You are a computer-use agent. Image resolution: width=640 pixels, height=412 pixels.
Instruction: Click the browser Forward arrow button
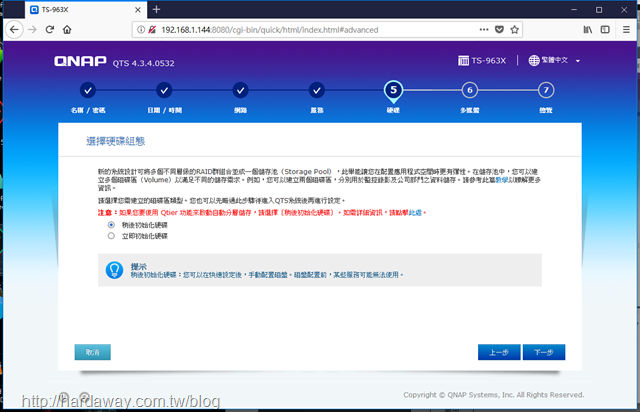tap(32, 30)
